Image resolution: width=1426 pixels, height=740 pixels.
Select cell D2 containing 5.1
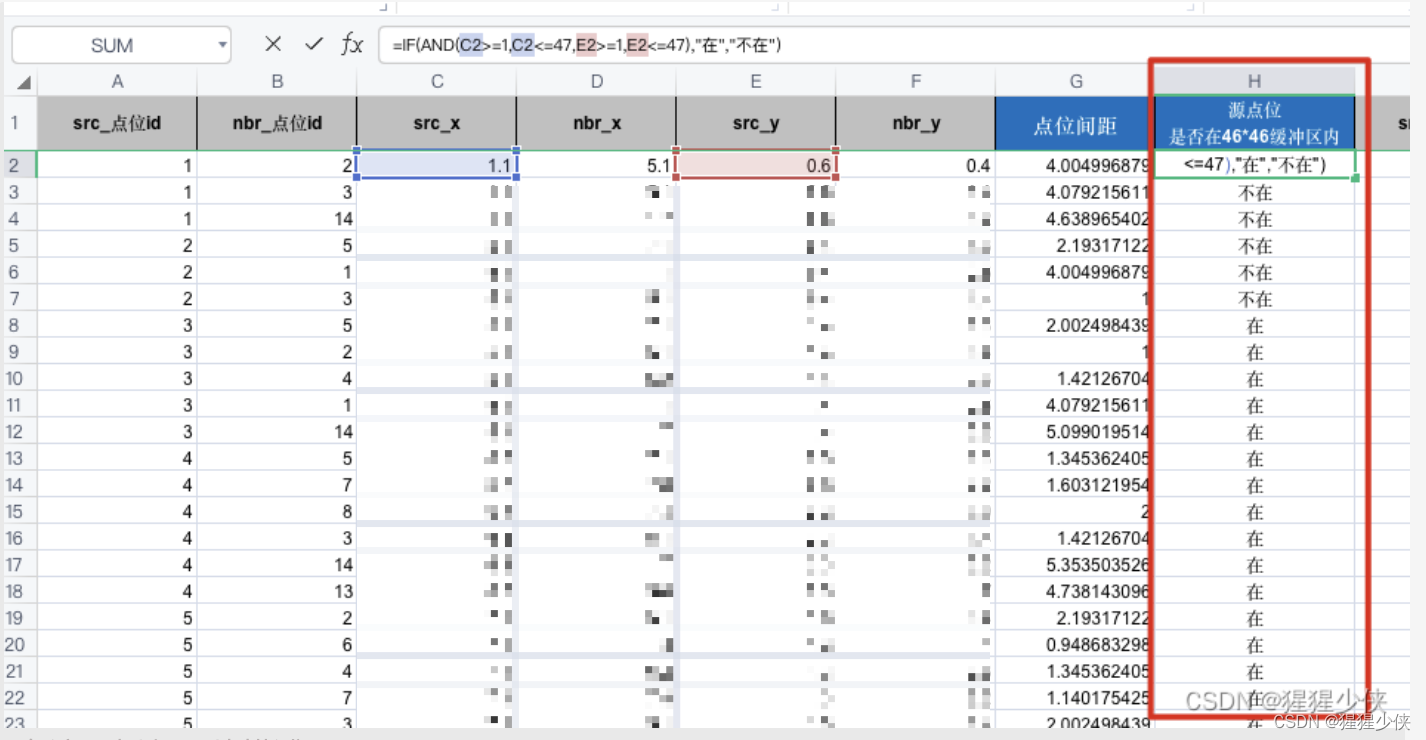coord(596,165)
